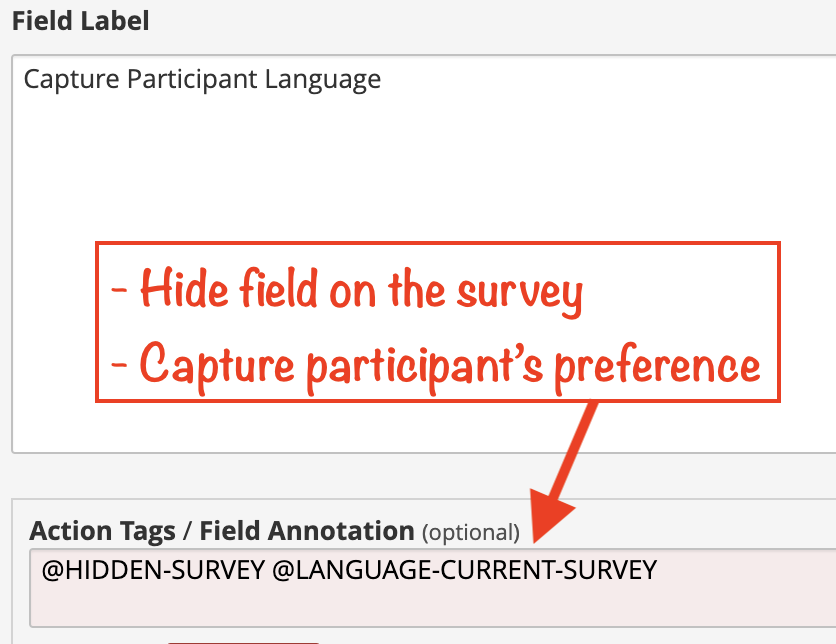Click the @HIDDEN-SURVEY action tag text
Screen dimensions: 836x644
[153, 570]
